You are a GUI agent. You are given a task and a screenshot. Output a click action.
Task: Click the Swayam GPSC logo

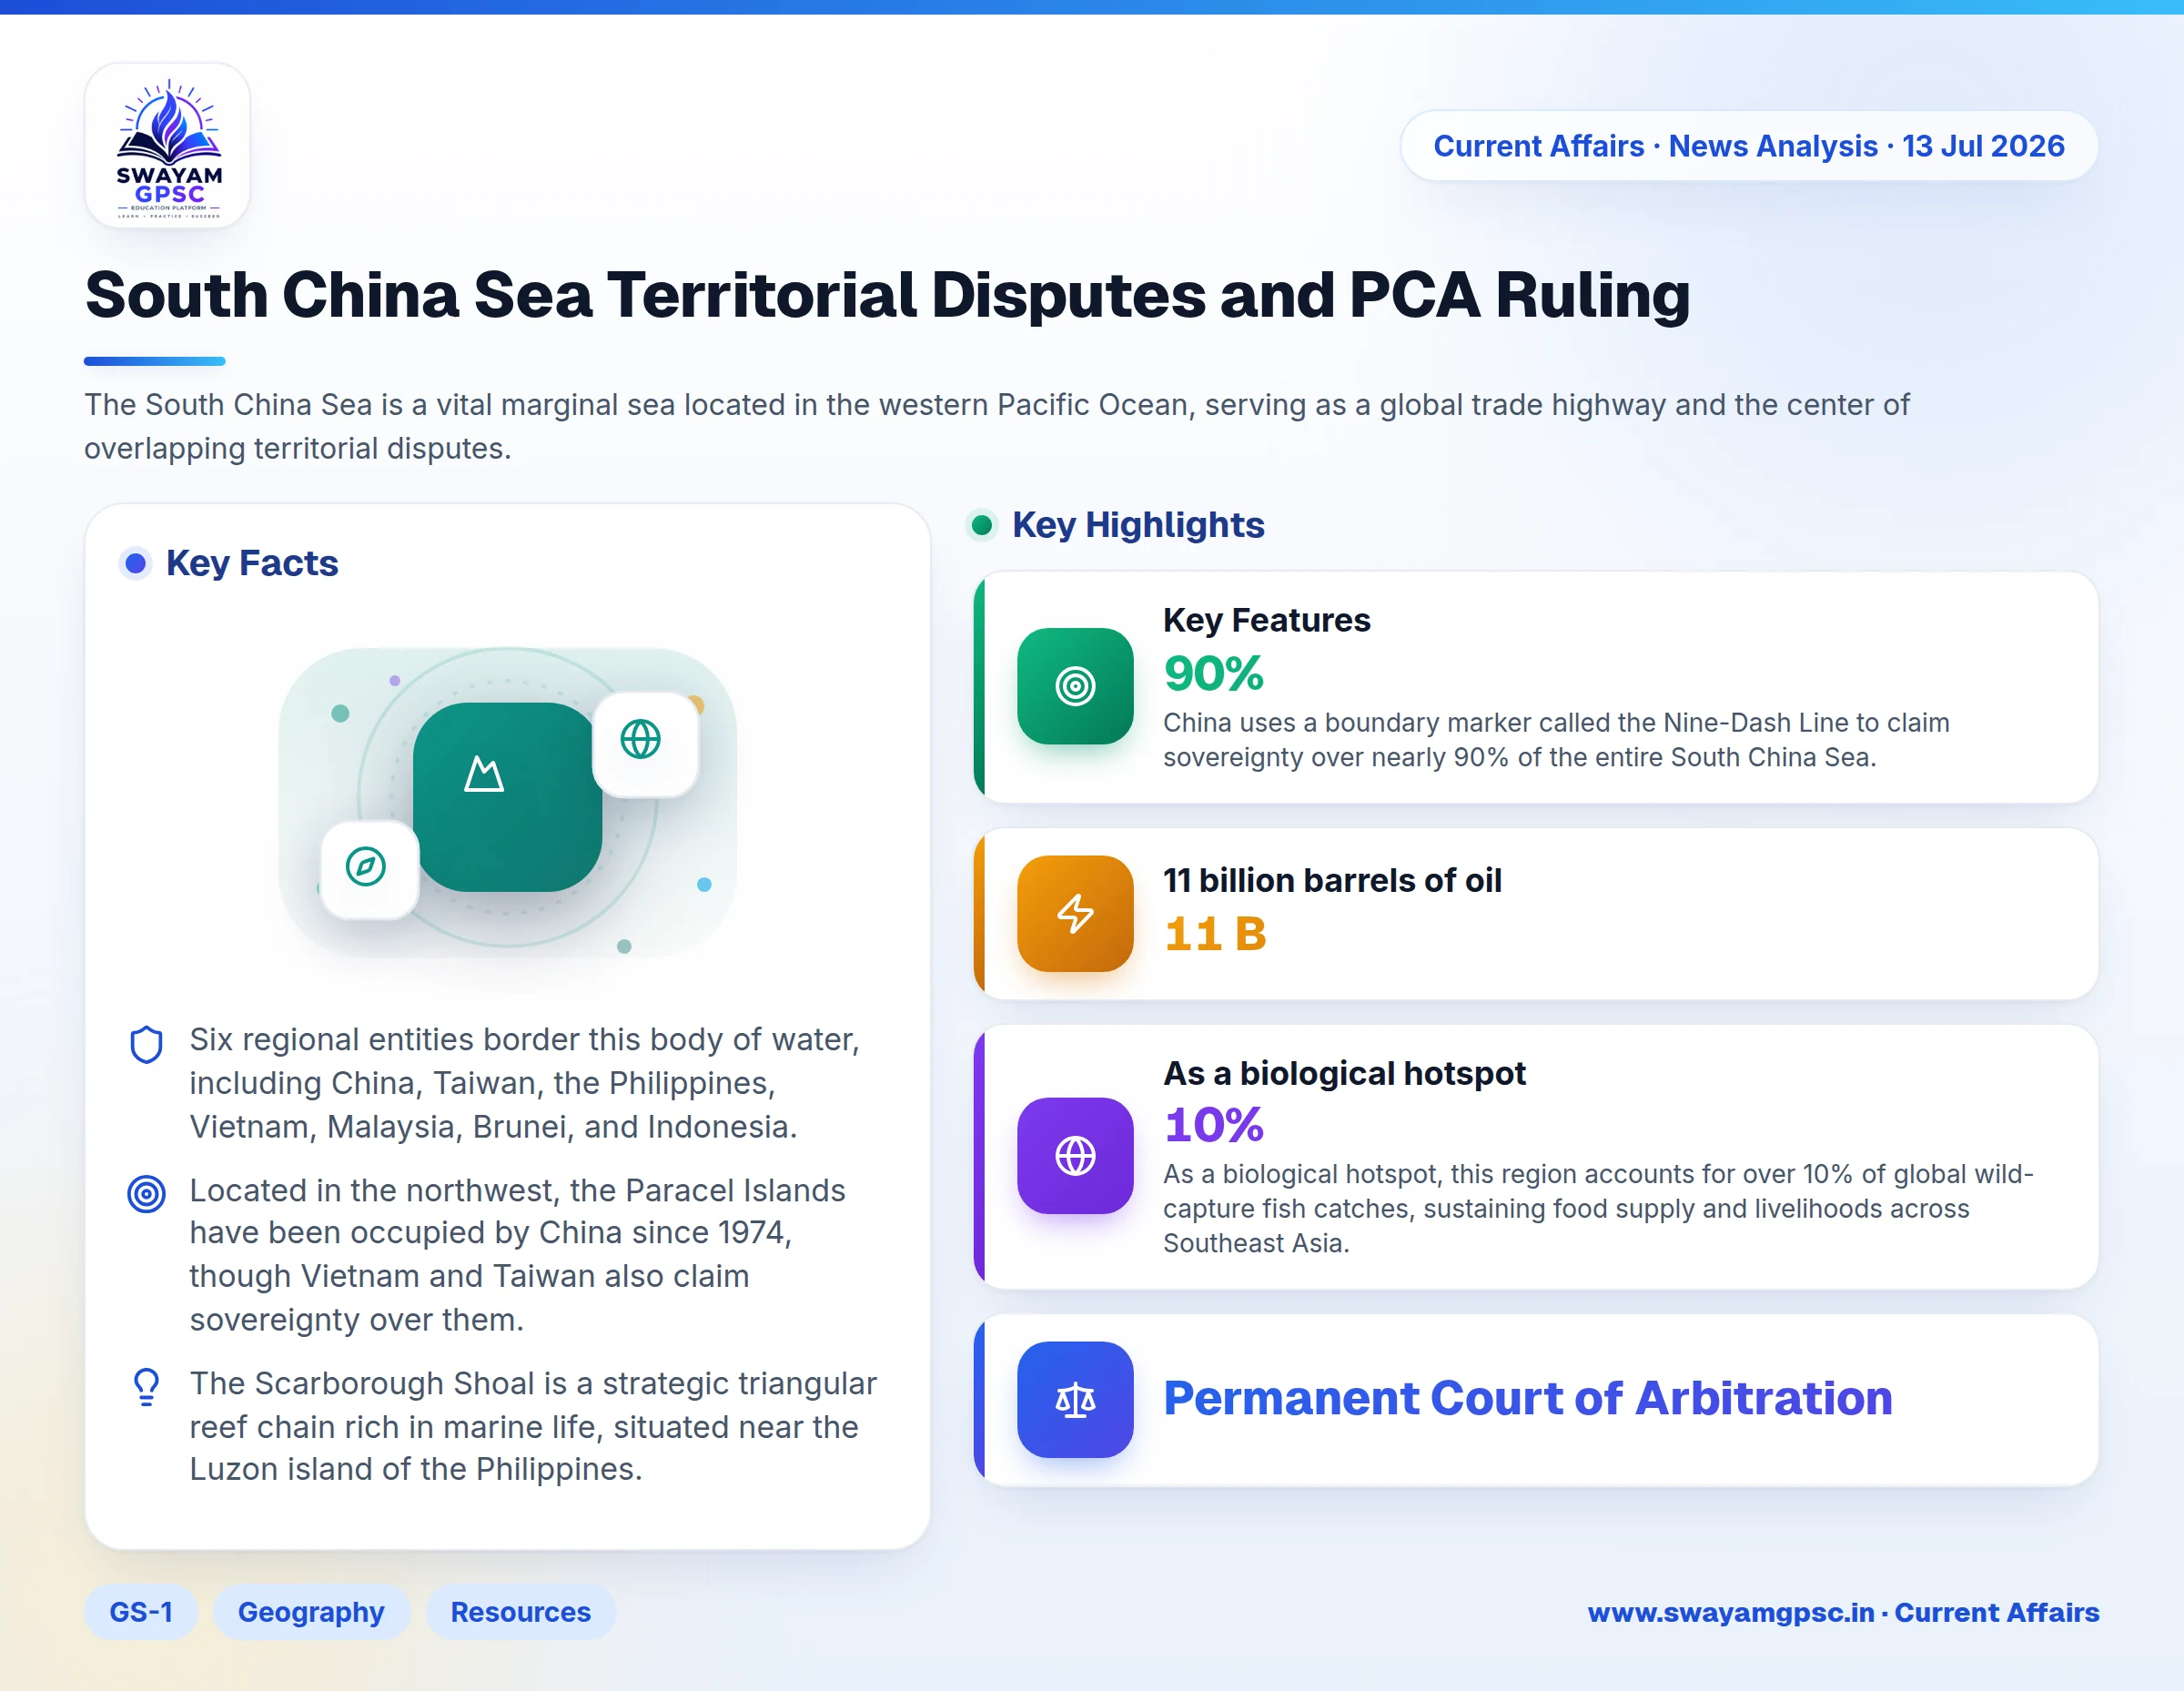click(167, 146)
